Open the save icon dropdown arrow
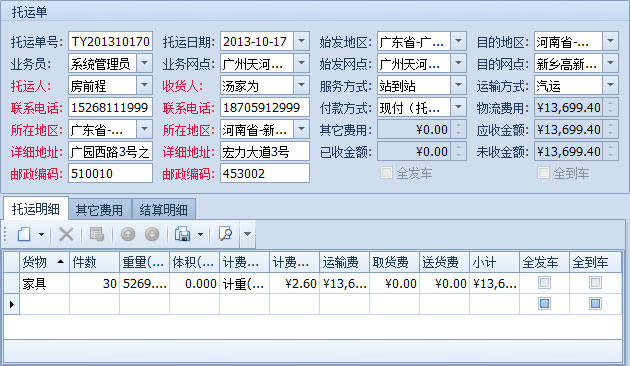630x366 pixels. pos(200,234)
